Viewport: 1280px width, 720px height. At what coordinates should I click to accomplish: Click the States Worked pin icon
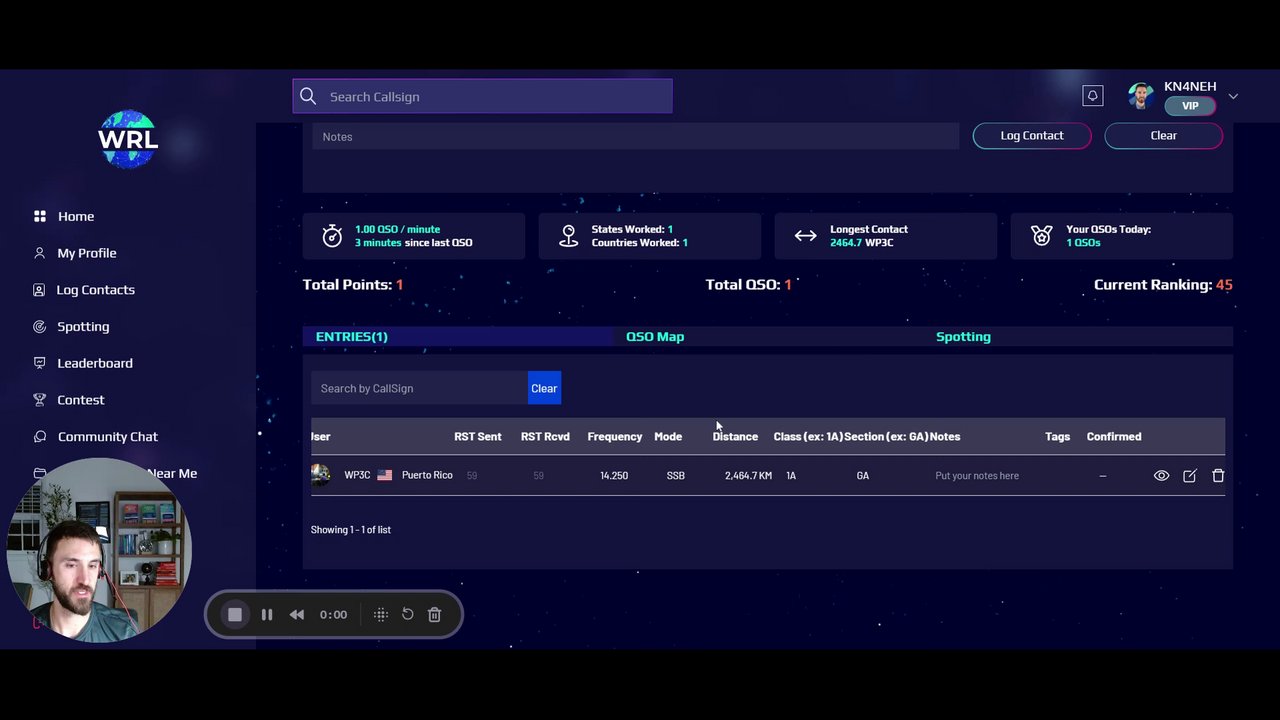point(568,236)
